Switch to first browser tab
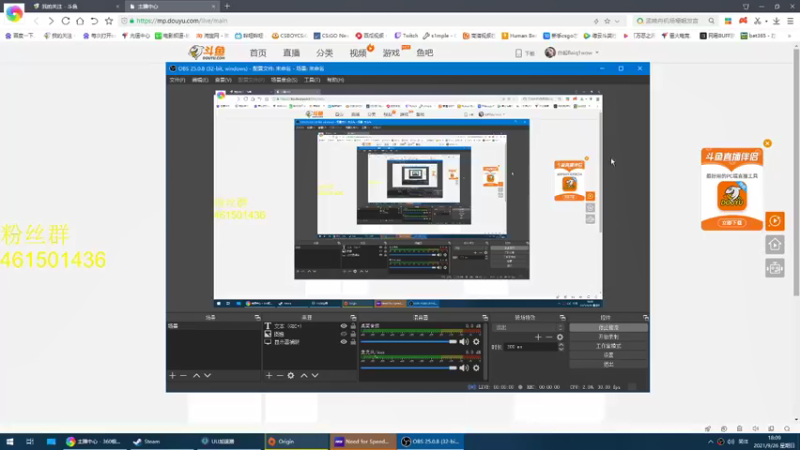This screenshot has width=800, height=450. pos(76,6)
